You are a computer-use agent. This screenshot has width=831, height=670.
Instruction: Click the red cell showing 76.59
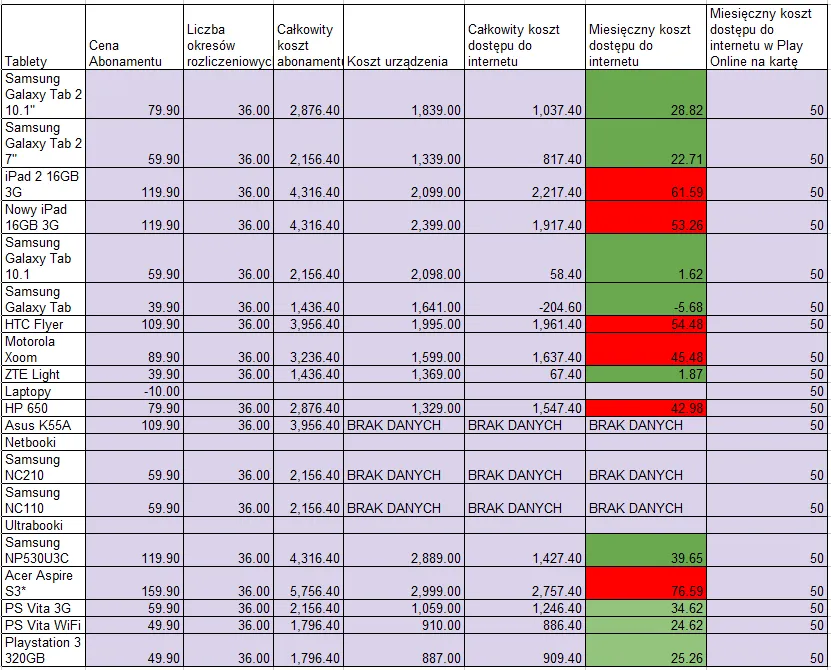tap(646, 583)
